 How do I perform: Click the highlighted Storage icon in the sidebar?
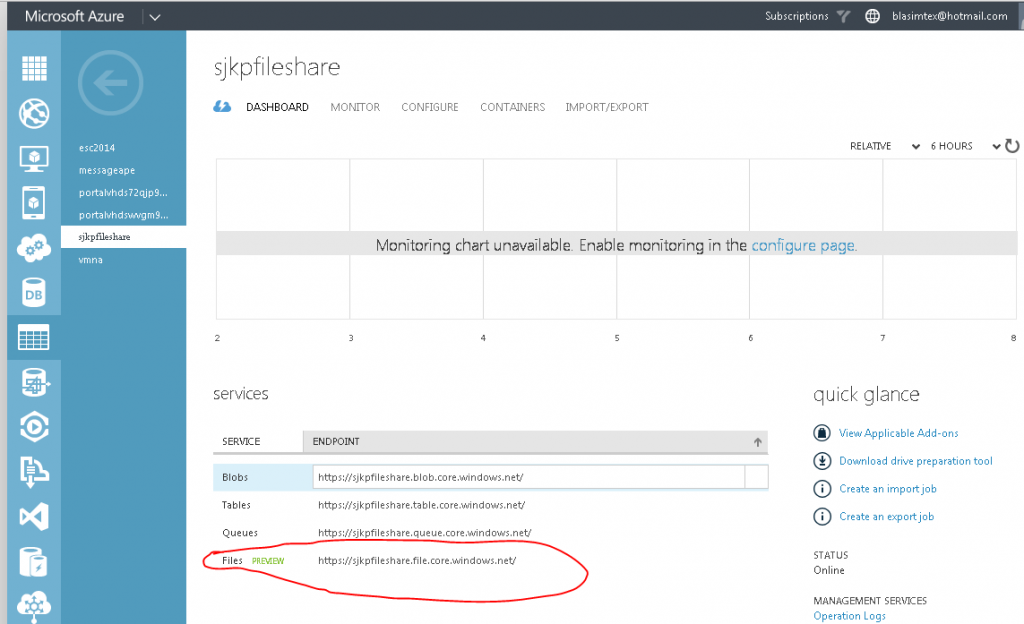[34, 337]
